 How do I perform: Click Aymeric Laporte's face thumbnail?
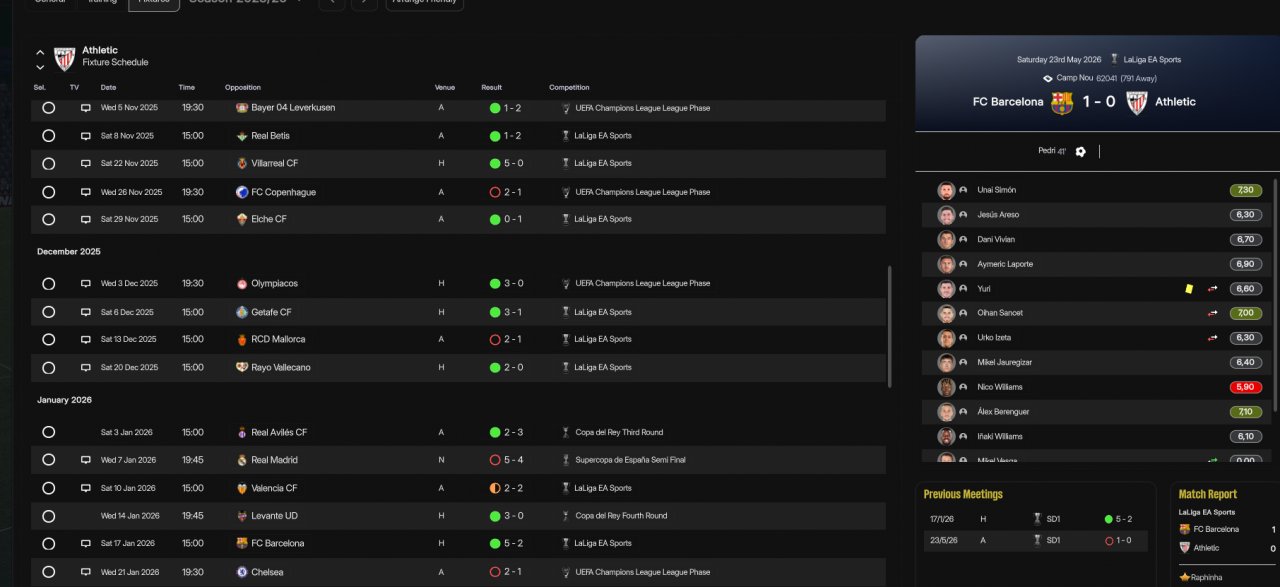tap(946, 264)
